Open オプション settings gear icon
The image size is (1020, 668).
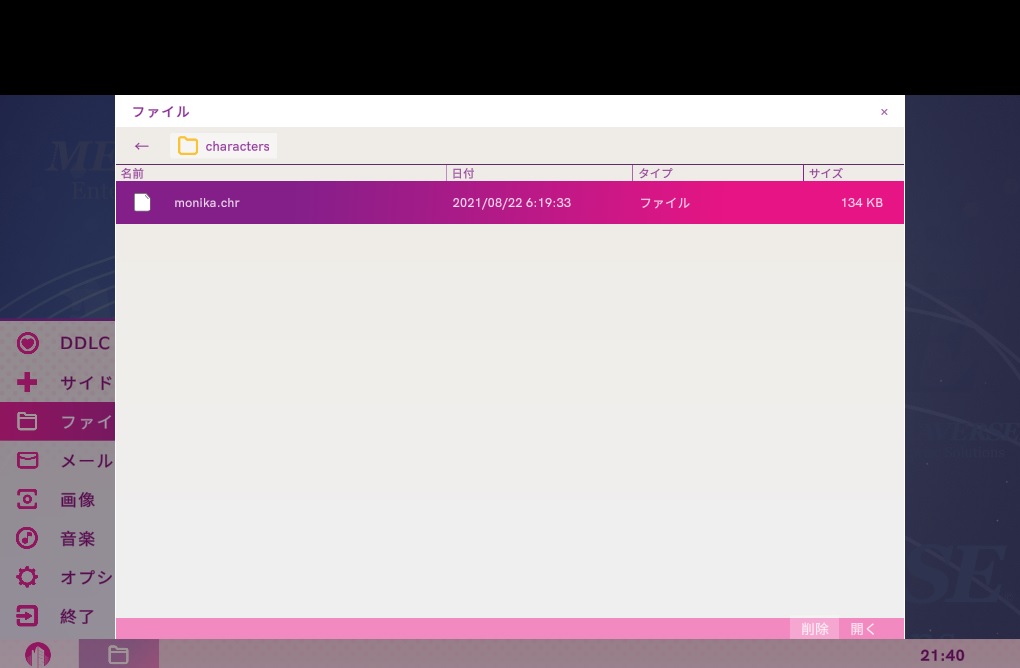[28, 577]
